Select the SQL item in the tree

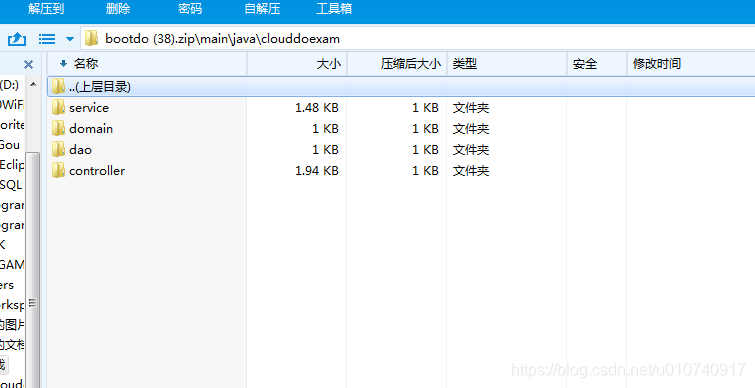(x=11, y=185)
